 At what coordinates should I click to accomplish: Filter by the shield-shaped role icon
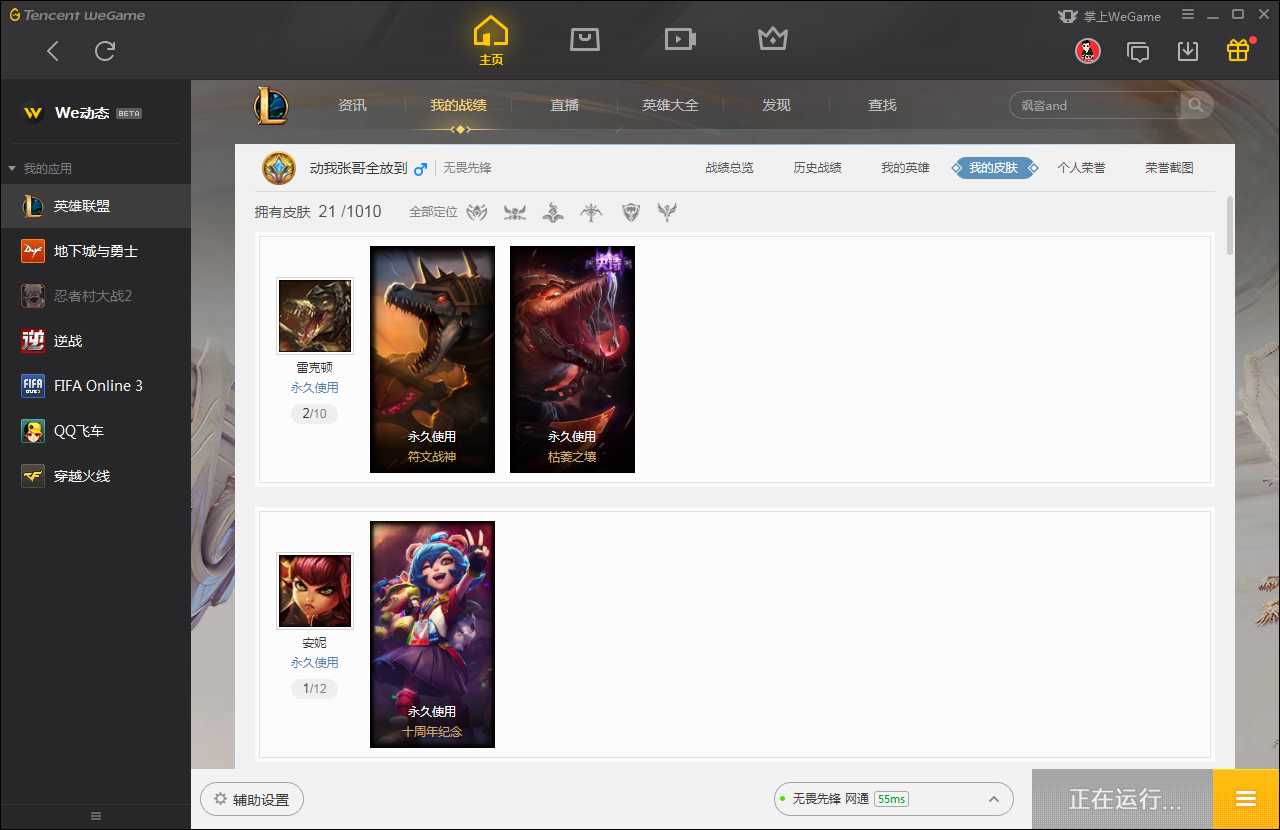(630, 212)
